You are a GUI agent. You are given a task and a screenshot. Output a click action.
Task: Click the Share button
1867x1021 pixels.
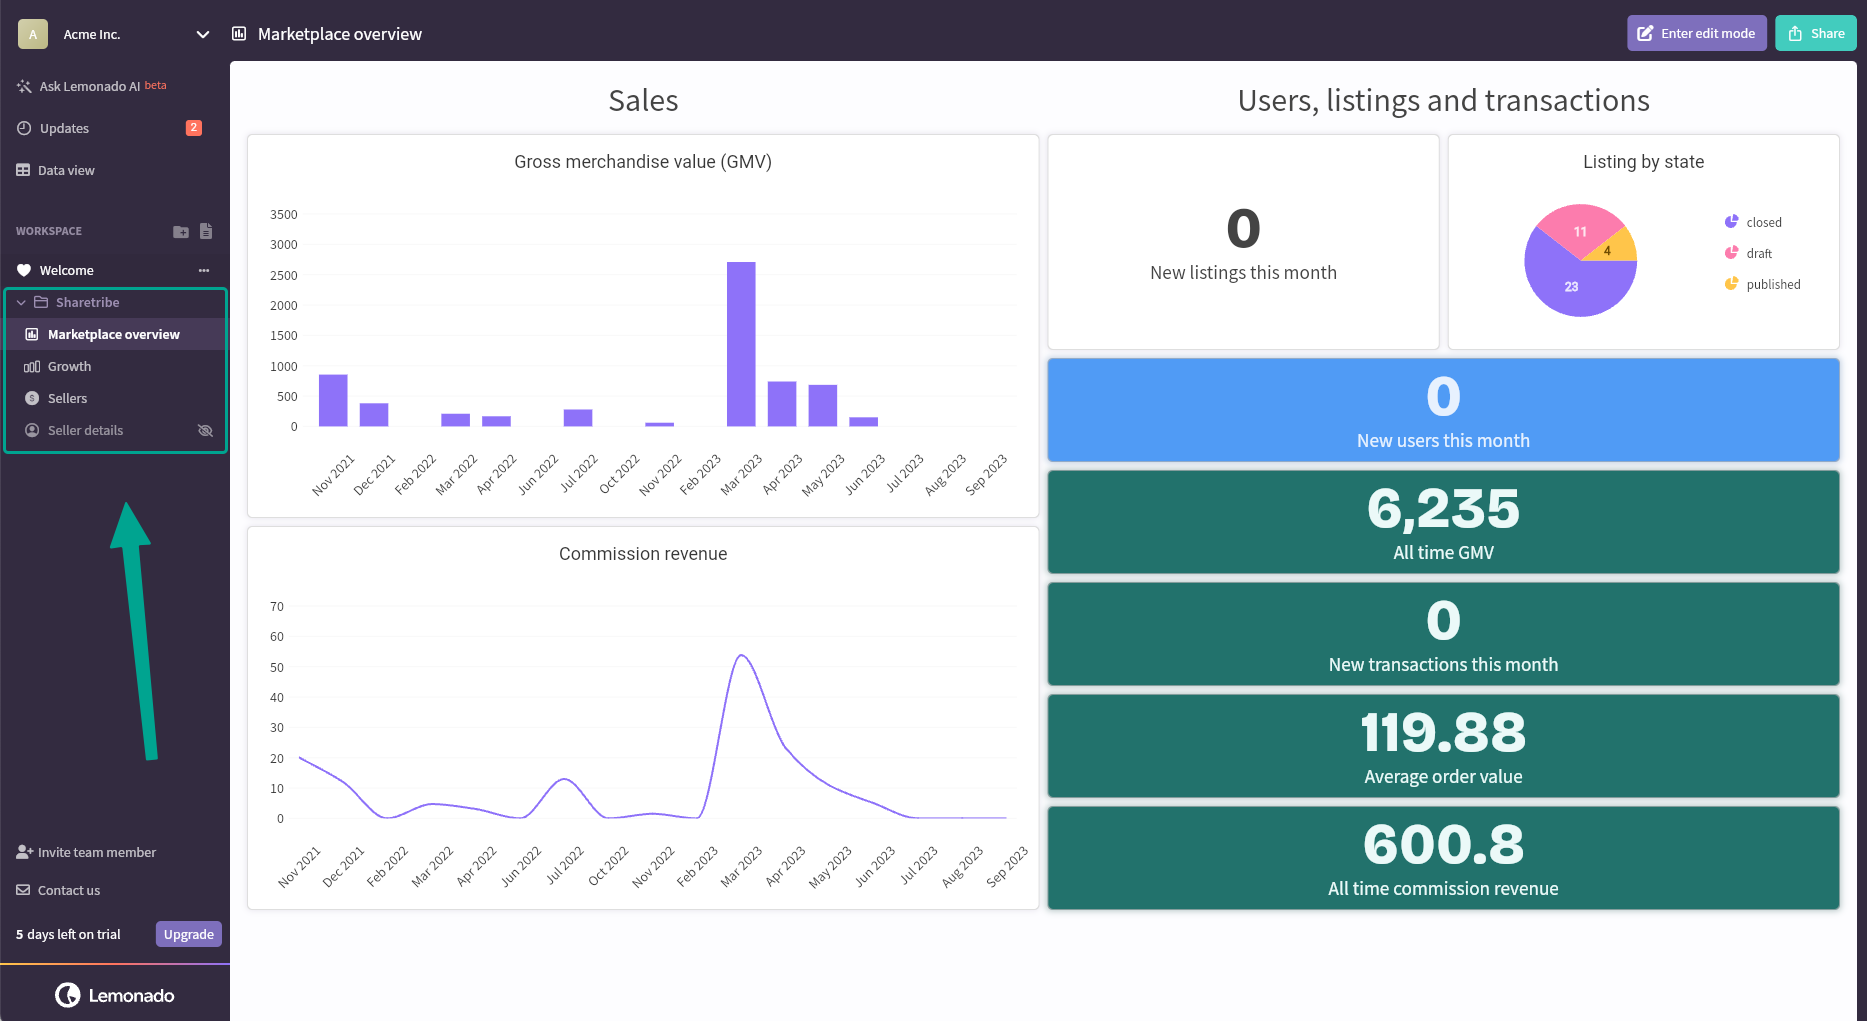(1815, 33)
